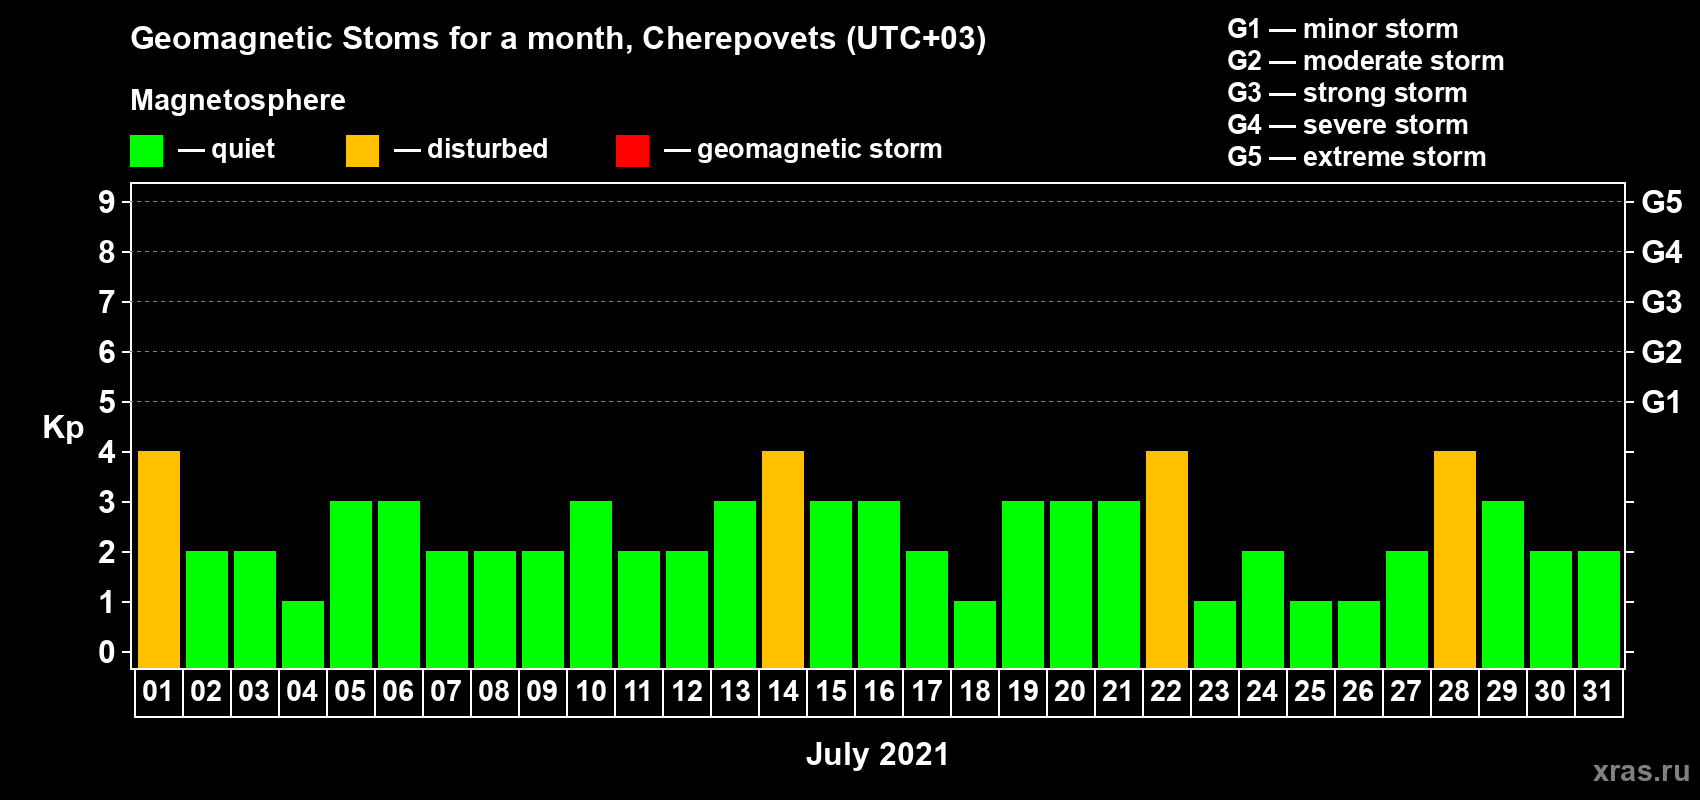Click the red geomagnetic storm legend swatch

coord(632,151)
